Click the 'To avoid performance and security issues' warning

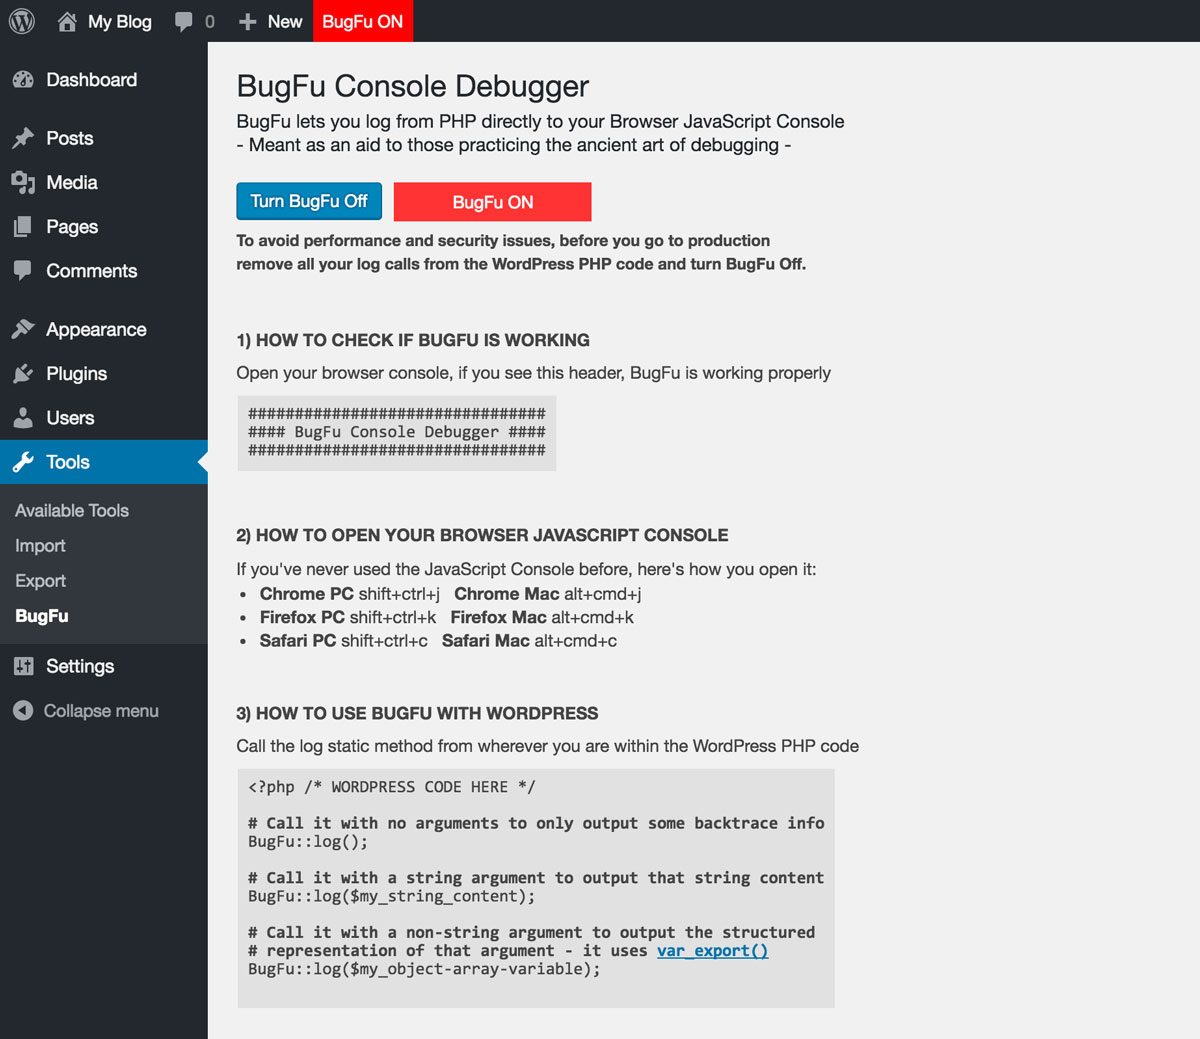521,252
